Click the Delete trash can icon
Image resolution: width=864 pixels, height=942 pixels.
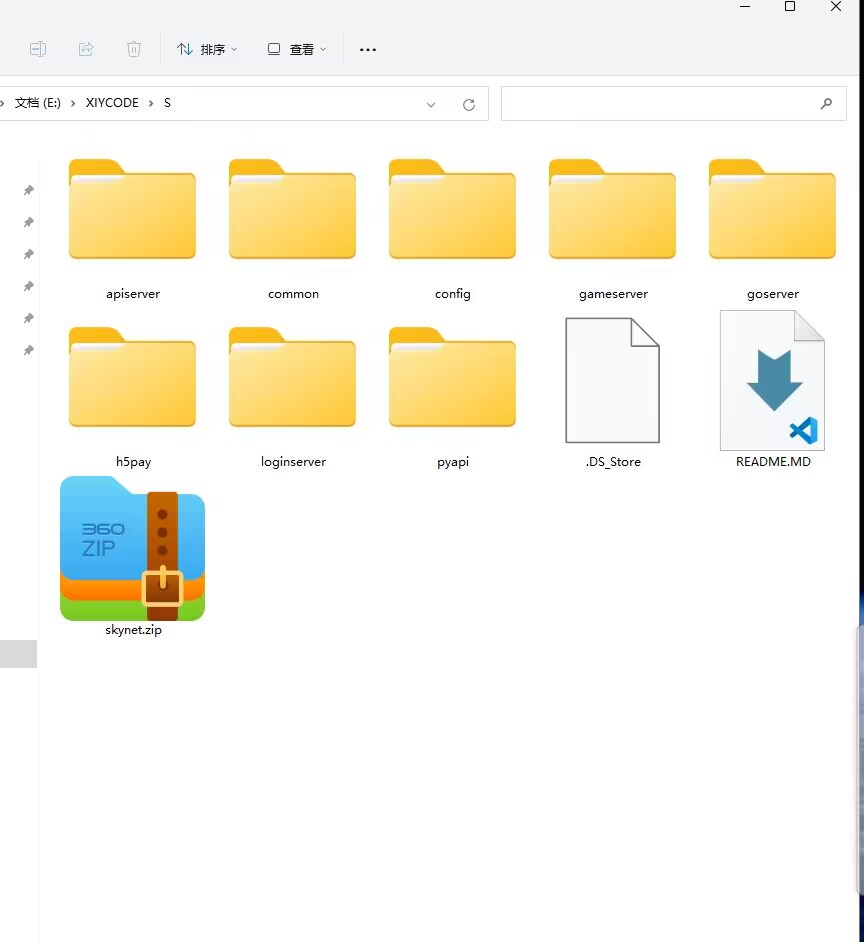pyautogui.click(x=134, y=49)
